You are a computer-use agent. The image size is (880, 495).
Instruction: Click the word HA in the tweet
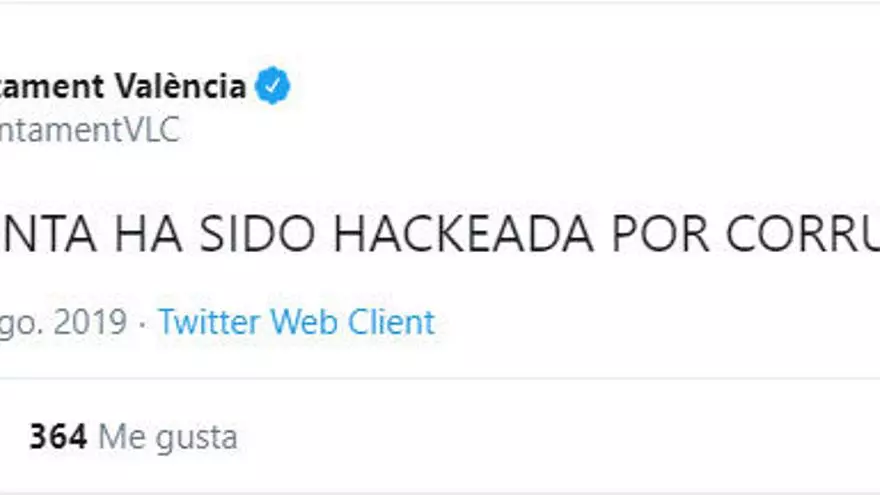pyautogui.click(x=148, y=233)
